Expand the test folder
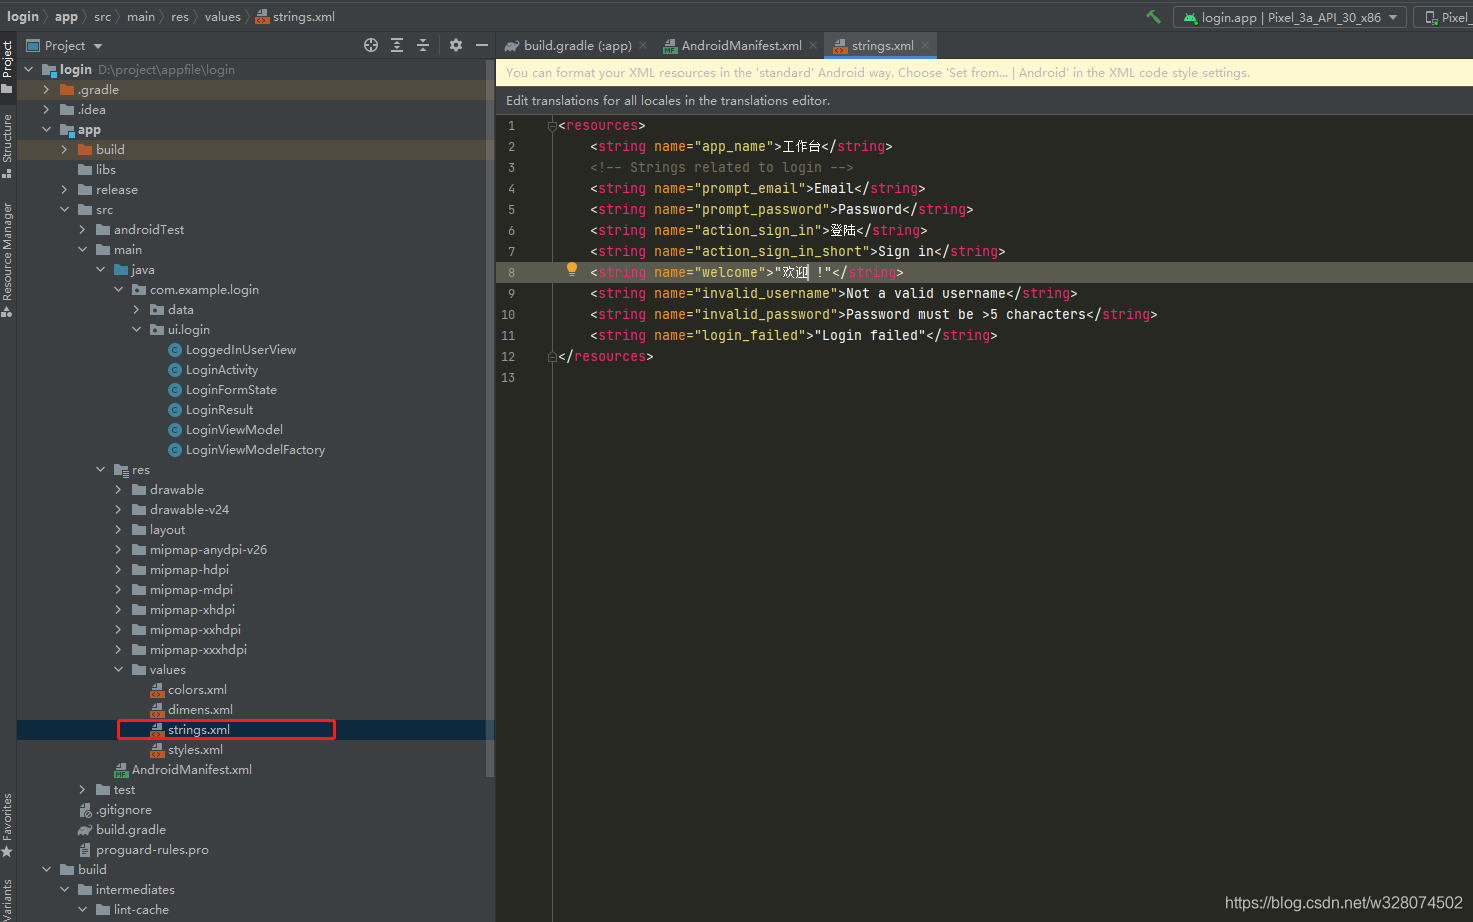The image size is (1473, 922). [82, 790]
